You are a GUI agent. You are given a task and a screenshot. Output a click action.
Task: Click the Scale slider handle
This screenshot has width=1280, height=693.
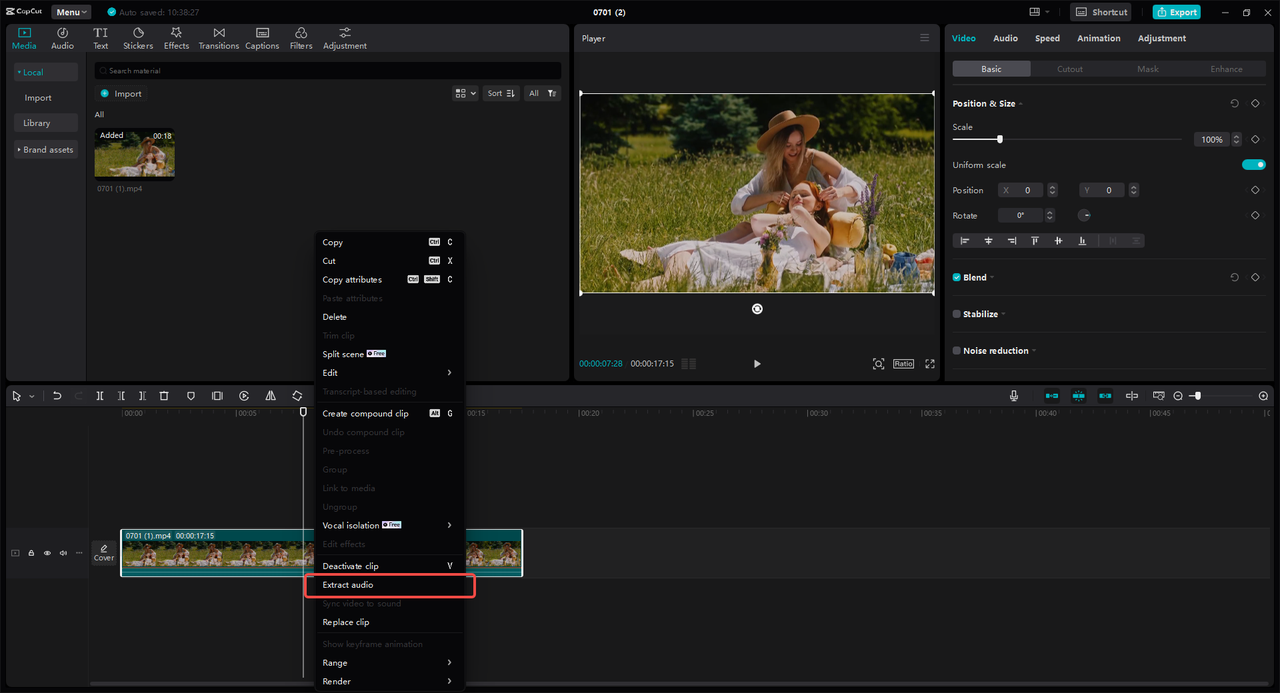[x=999, y=139]
